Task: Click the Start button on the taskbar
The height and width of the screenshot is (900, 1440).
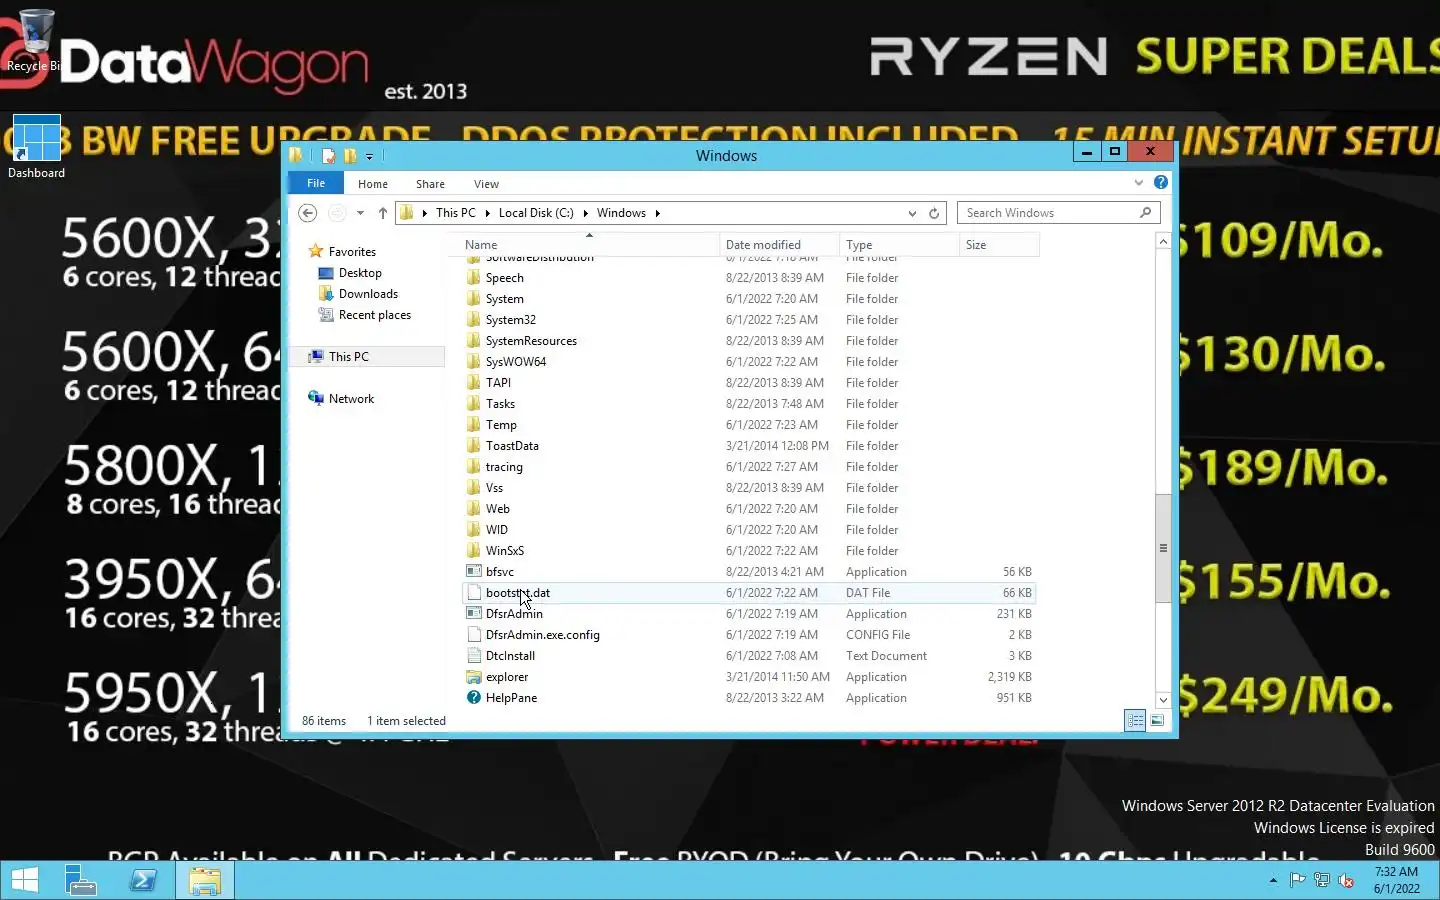Action: [x=24, y=880]
